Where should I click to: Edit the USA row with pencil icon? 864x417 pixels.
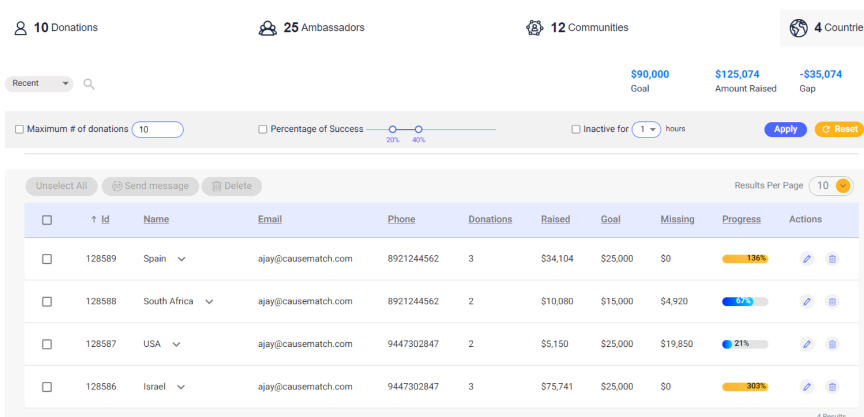807,344
